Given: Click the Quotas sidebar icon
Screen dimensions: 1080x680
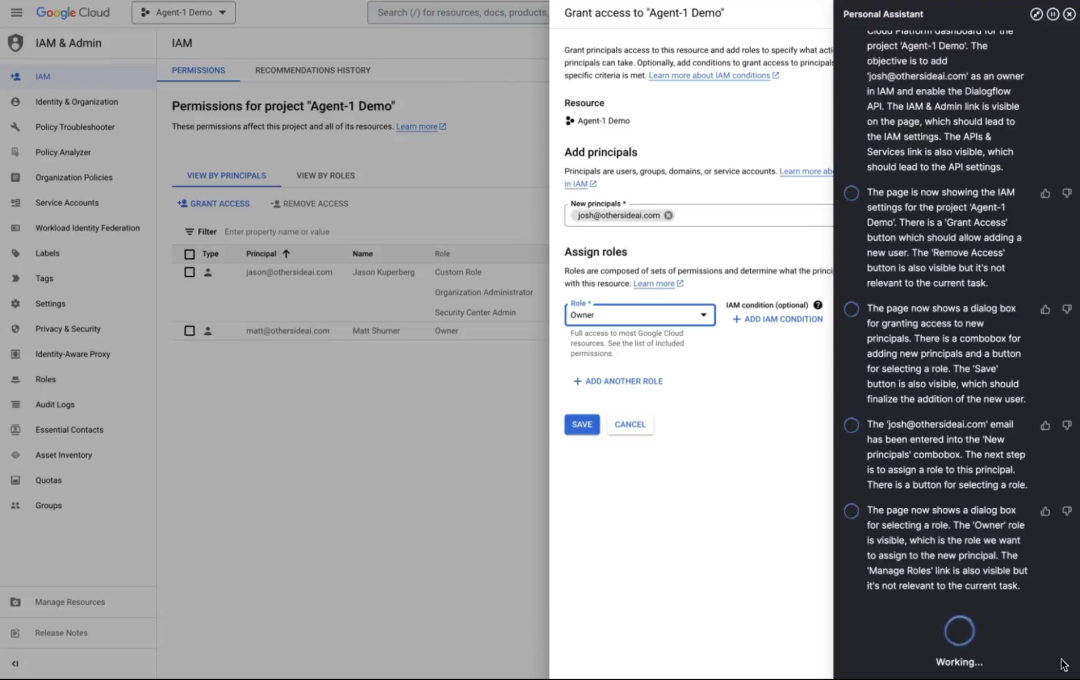Looking at the screenshot, I should click(15, 480).
